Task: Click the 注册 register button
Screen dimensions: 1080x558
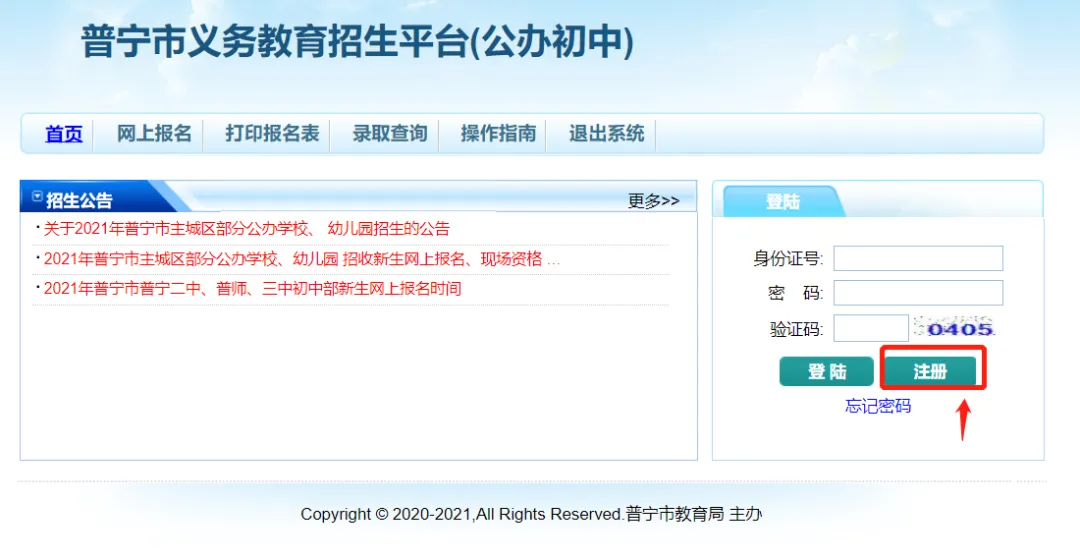Action: tap(930, 371)
